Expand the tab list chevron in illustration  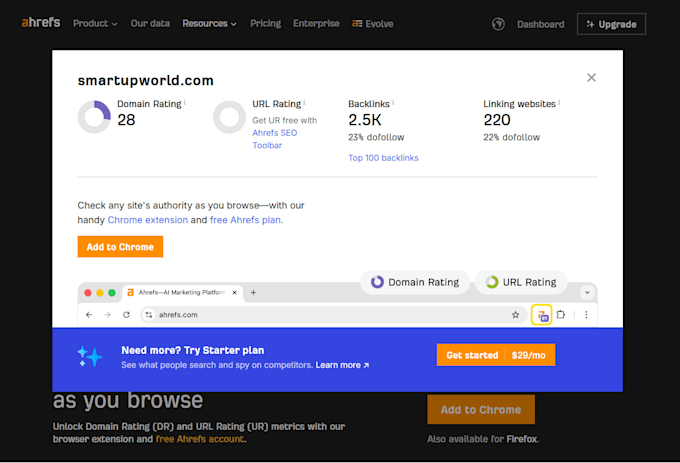click(x=587, y=293)
